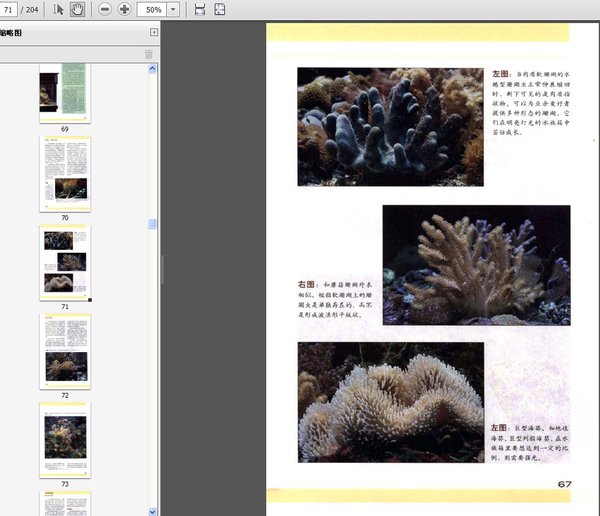Screen dimensions: 600x516
Task: Click the fit full page icon
Action: click(x=219, y=9)
